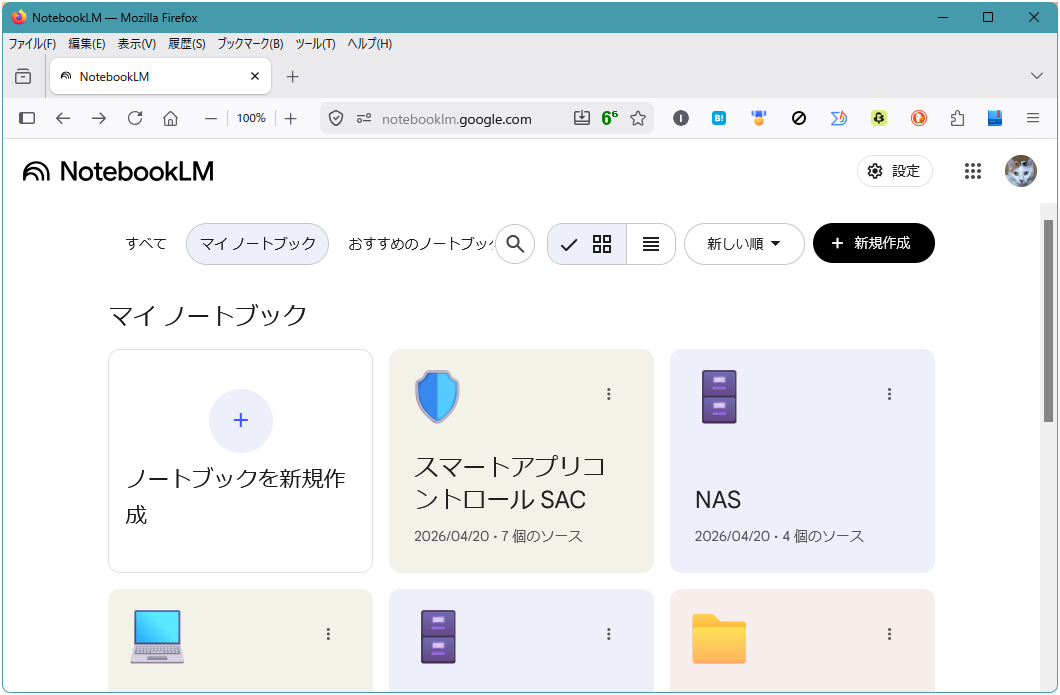The image size is (1060, 695).
Task: Open the ヘルプ(H) menu
Action: pyautogui.click(x=369, y=43)
